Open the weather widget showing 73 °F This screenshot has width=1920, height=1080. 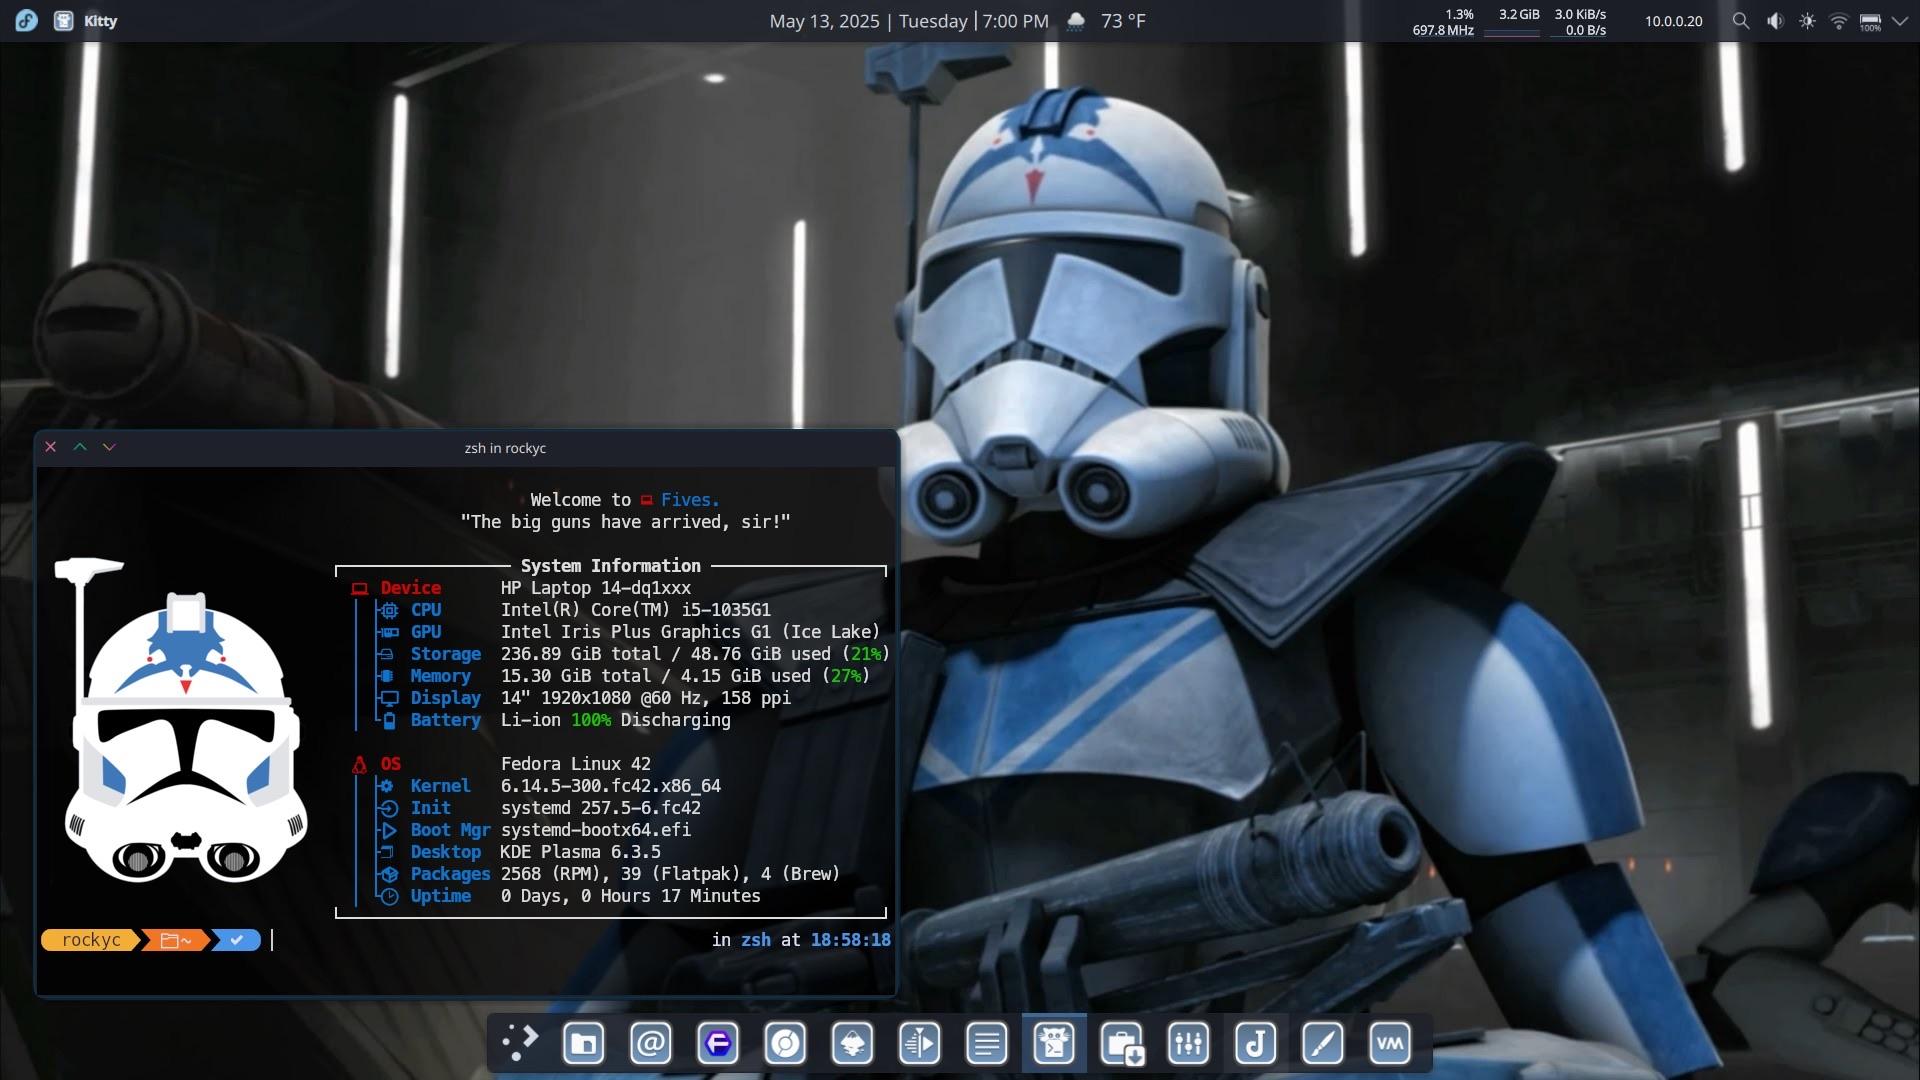(1105, 21)
